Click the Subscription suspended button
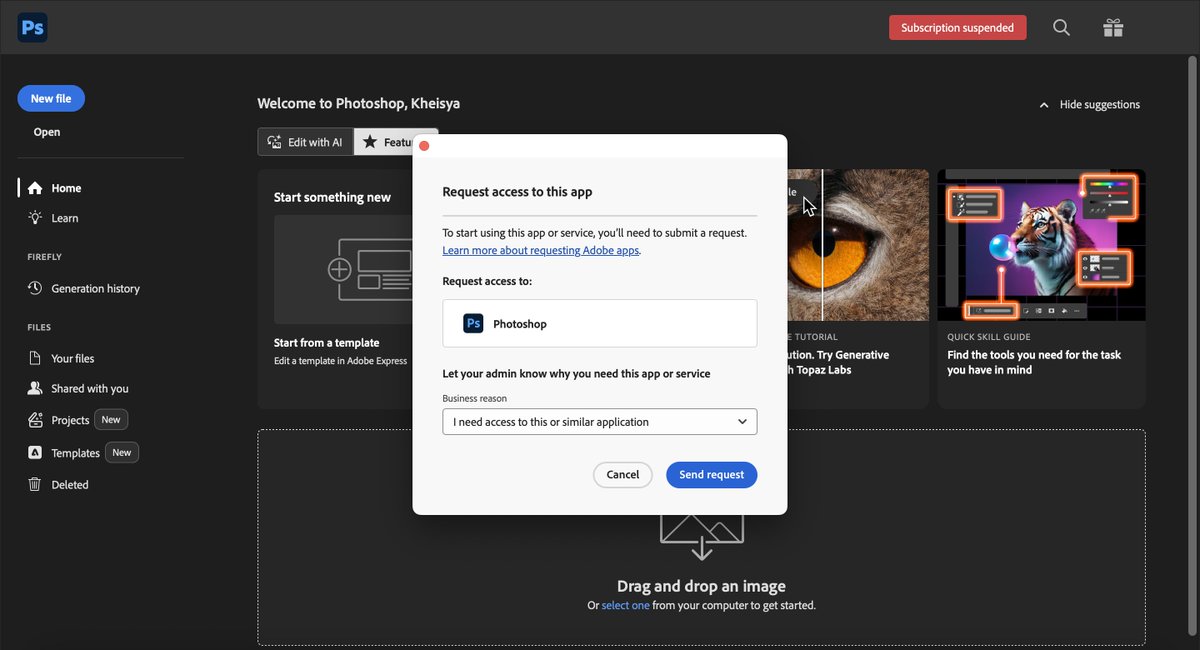The image size is (1200, 650). 958,28
